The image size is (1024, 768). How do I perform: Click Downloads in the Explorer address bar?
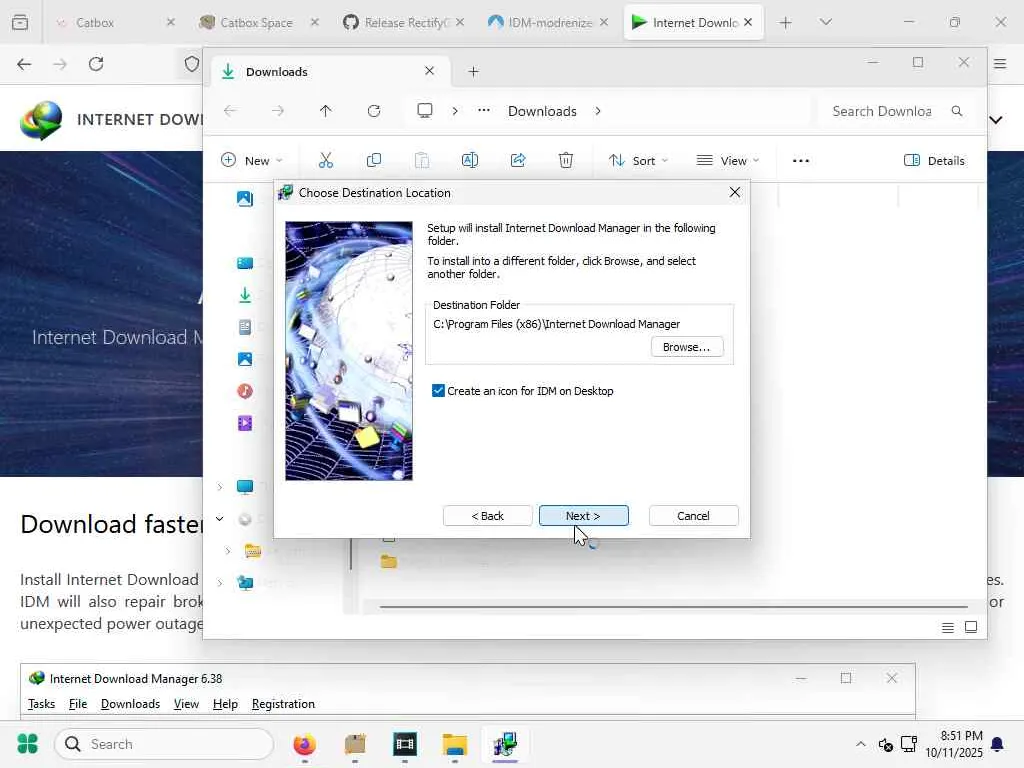click(x=542, y=111)
